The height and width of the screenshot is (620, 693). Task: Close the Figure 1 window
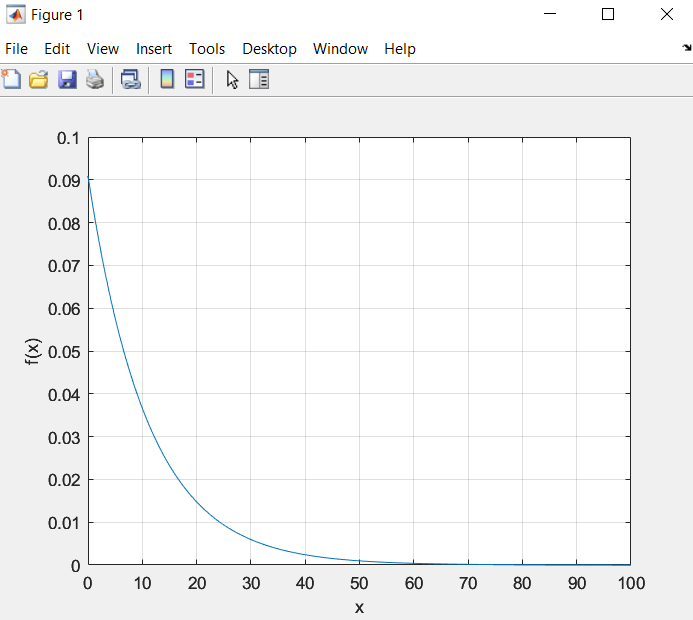(x=666, y=14)
